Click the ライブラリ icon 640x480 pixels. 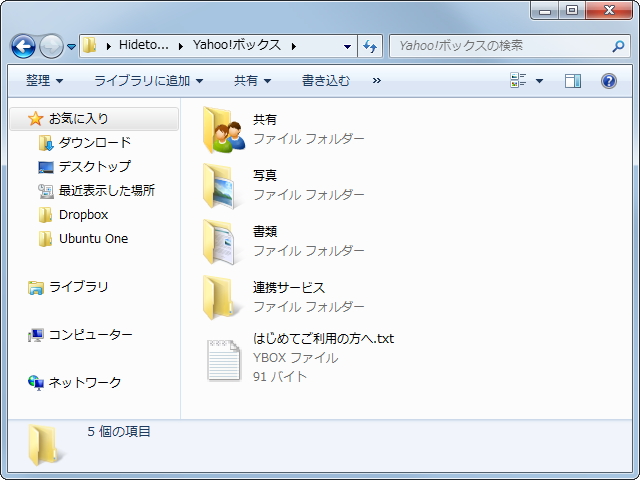[36, 287]
